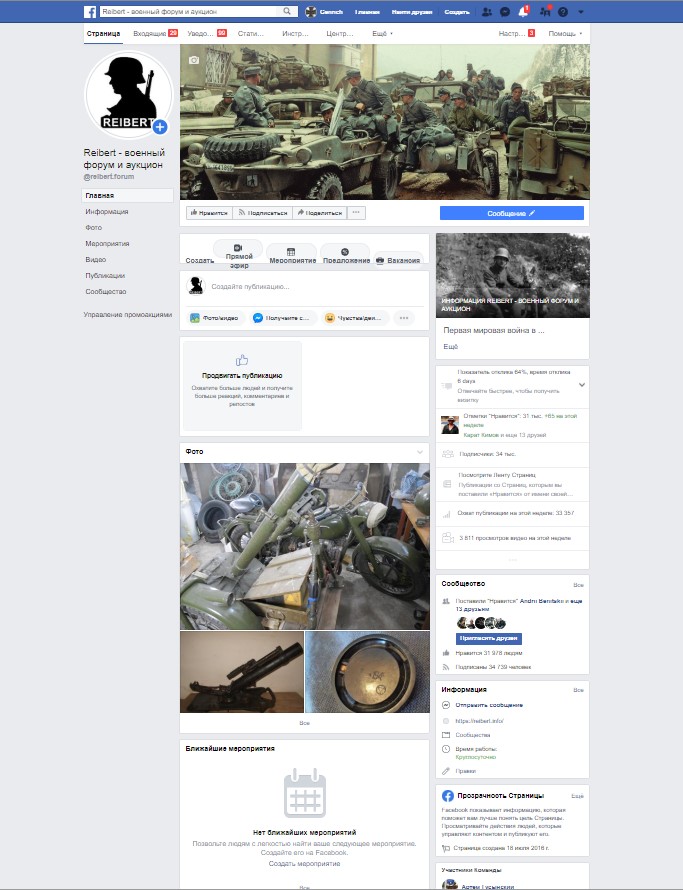Screen dimensions: 683x890
Task: Click Ещё in Прозрачность Страницы panel
Action: (x=577, y=796)
